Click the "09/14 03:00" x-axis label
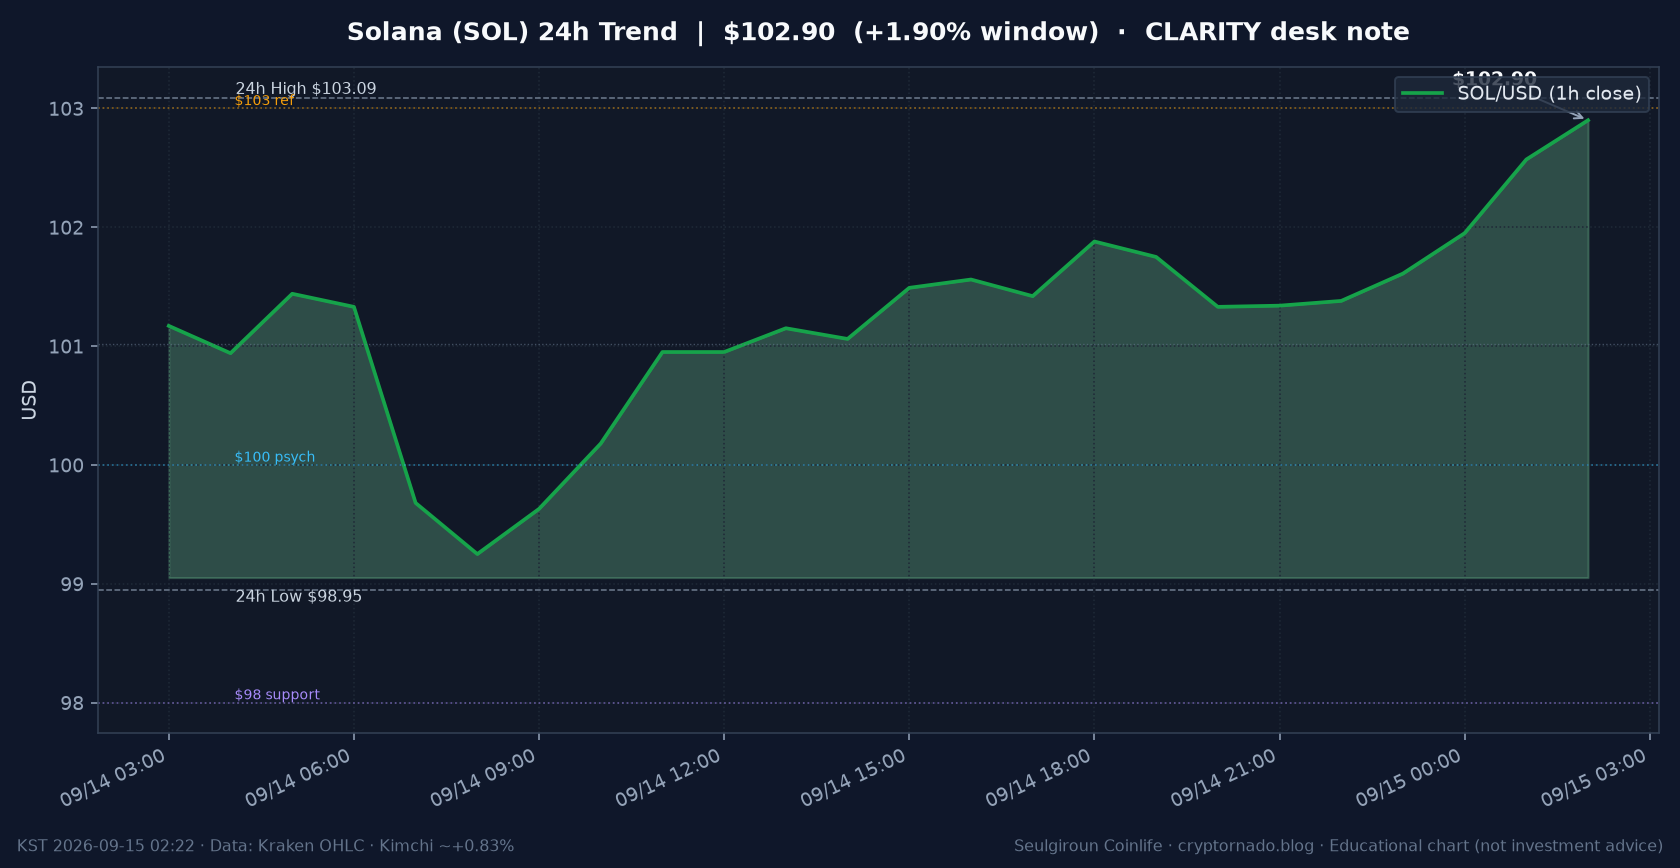Viewport: 1680px width, 868px height. pos(113,778)
